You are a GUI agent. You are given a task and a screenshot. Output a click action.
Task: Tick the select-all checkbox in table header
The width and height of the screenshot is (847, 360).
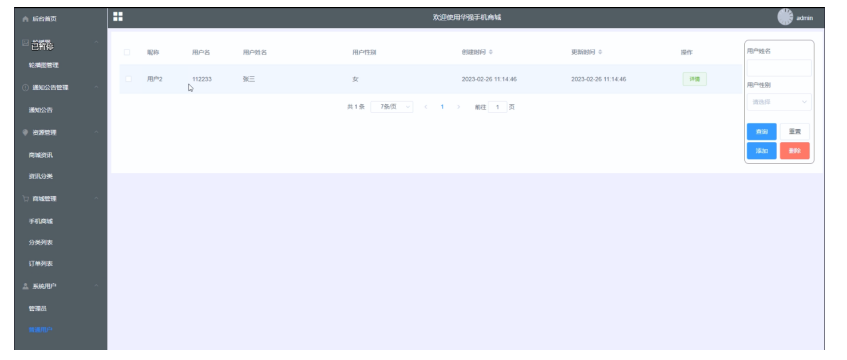click(x=127, y=52)
